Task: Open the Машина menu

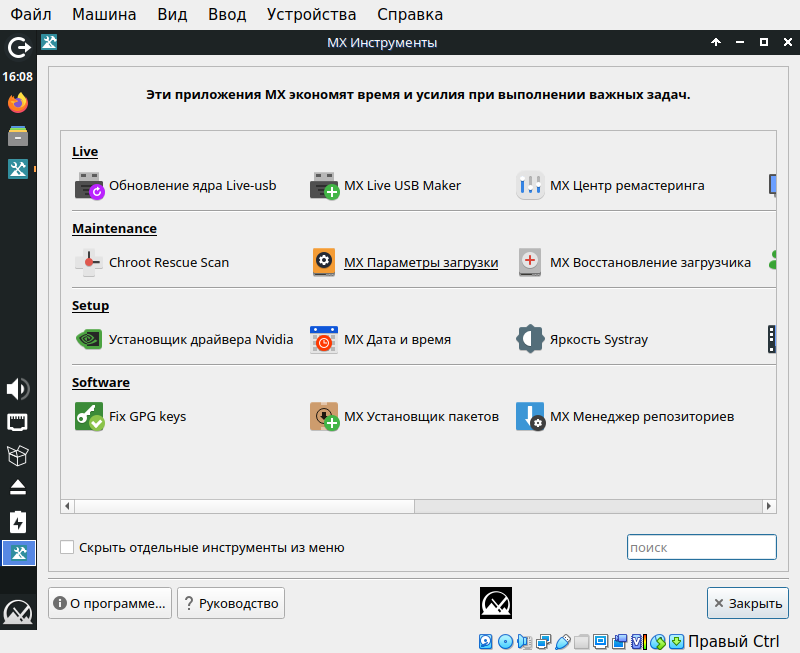Action: point(104,14)
